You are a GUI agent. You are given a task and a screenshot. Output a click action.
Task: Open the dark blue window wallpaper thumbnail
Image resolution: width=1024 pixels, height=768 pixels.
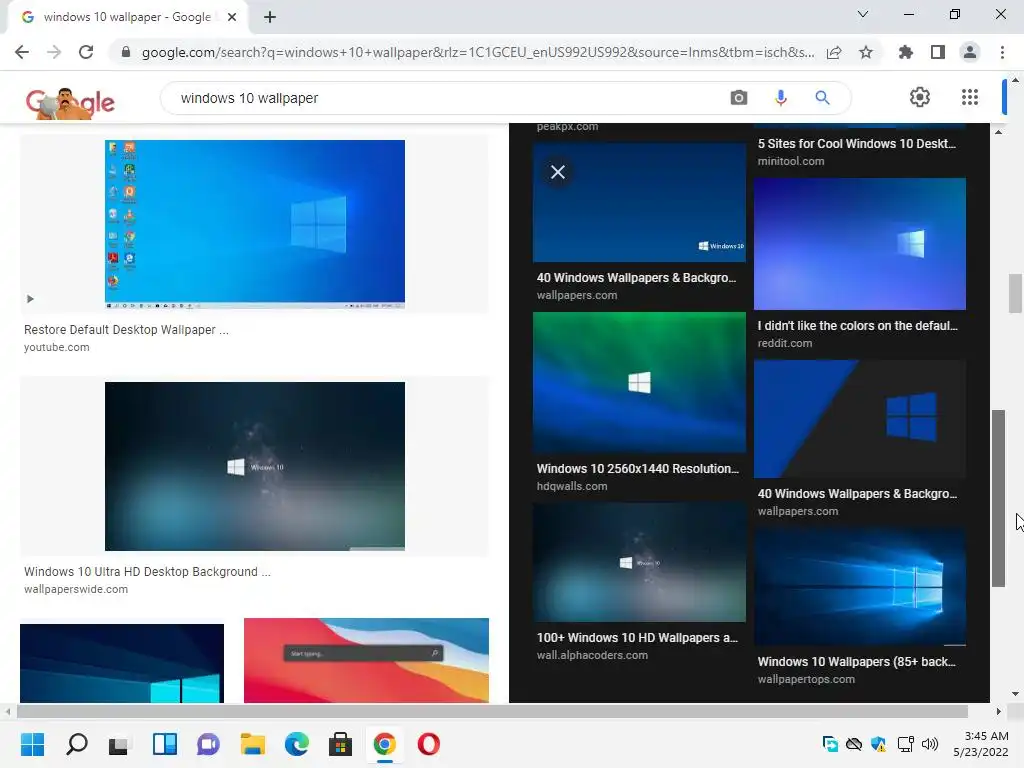(122, 663)
